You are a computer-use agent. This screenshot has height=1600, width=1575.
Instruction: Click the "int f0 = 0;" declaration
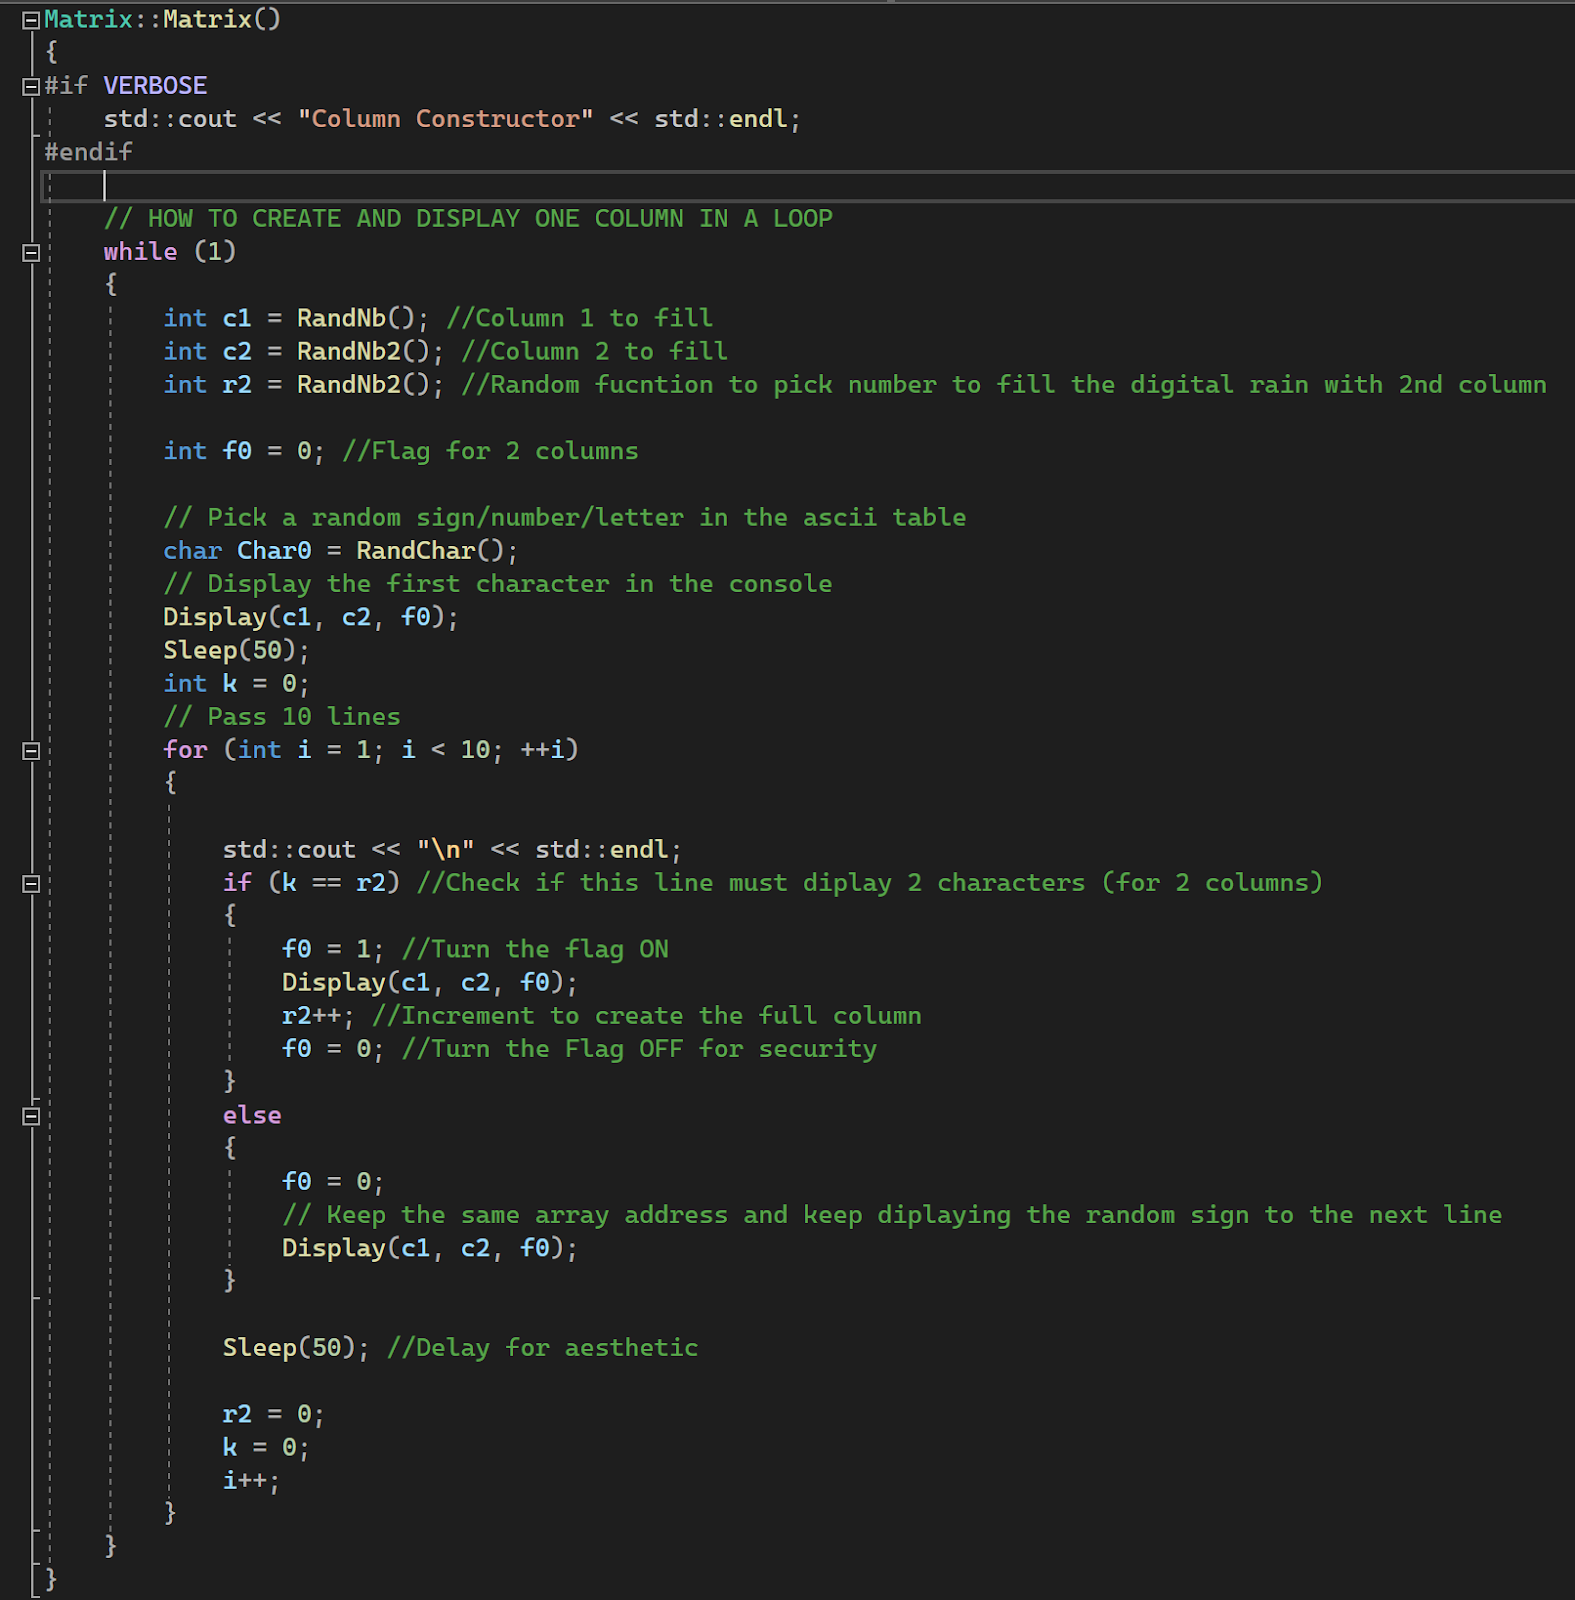pos(244,451)
